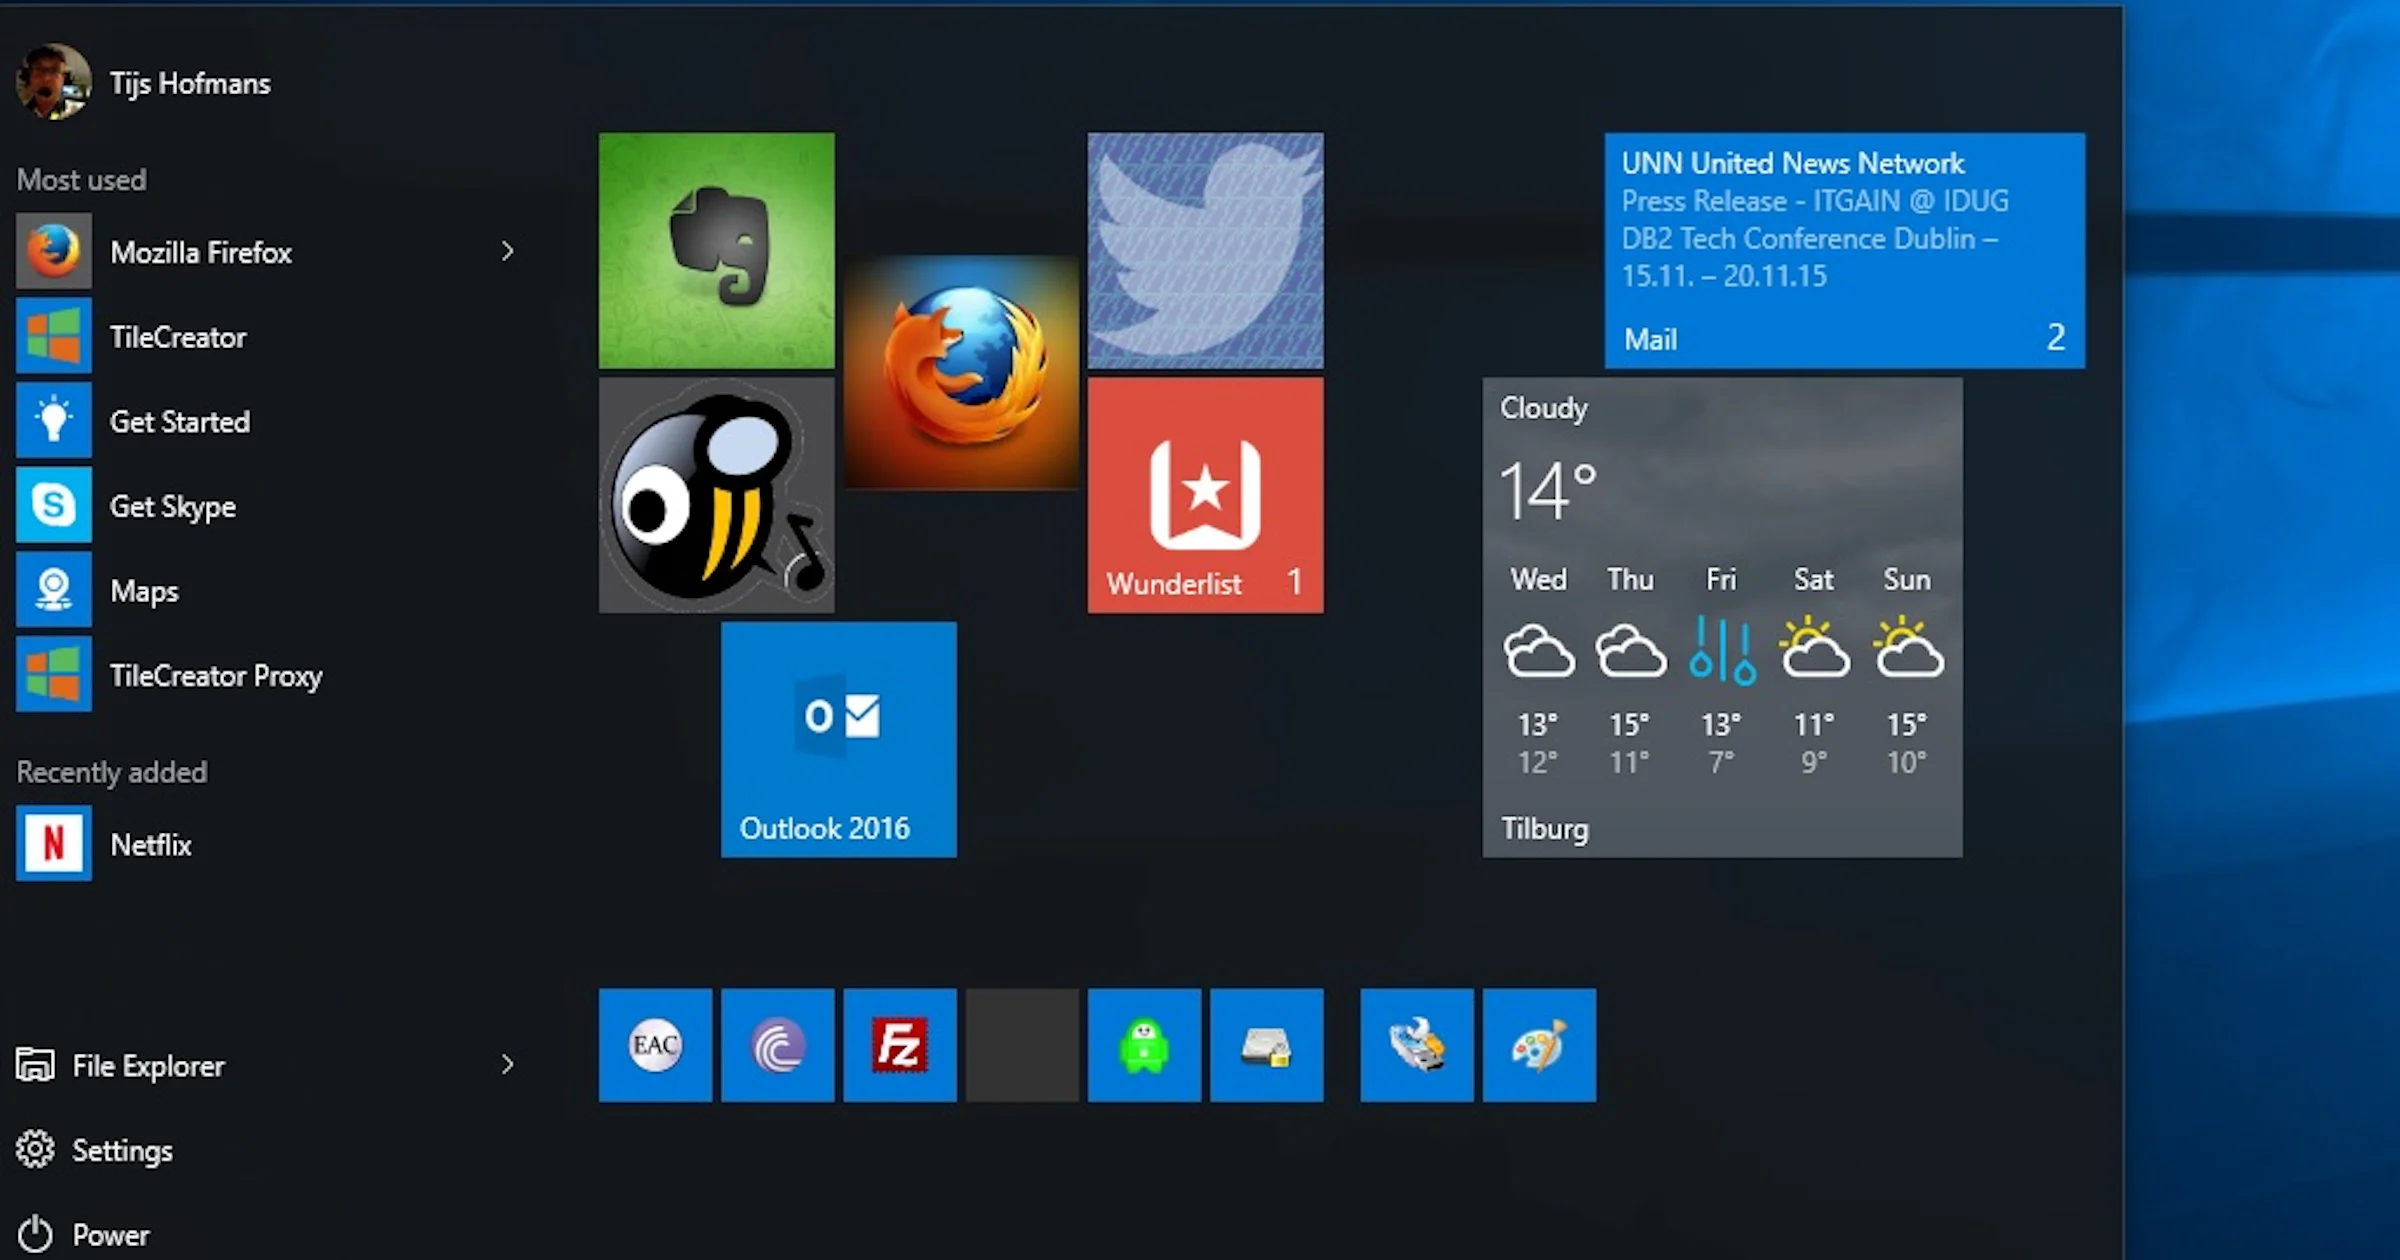2400x1260 pixels.
Task: Click the Thu forecast cloud icon
Action: pos(1631,652)
